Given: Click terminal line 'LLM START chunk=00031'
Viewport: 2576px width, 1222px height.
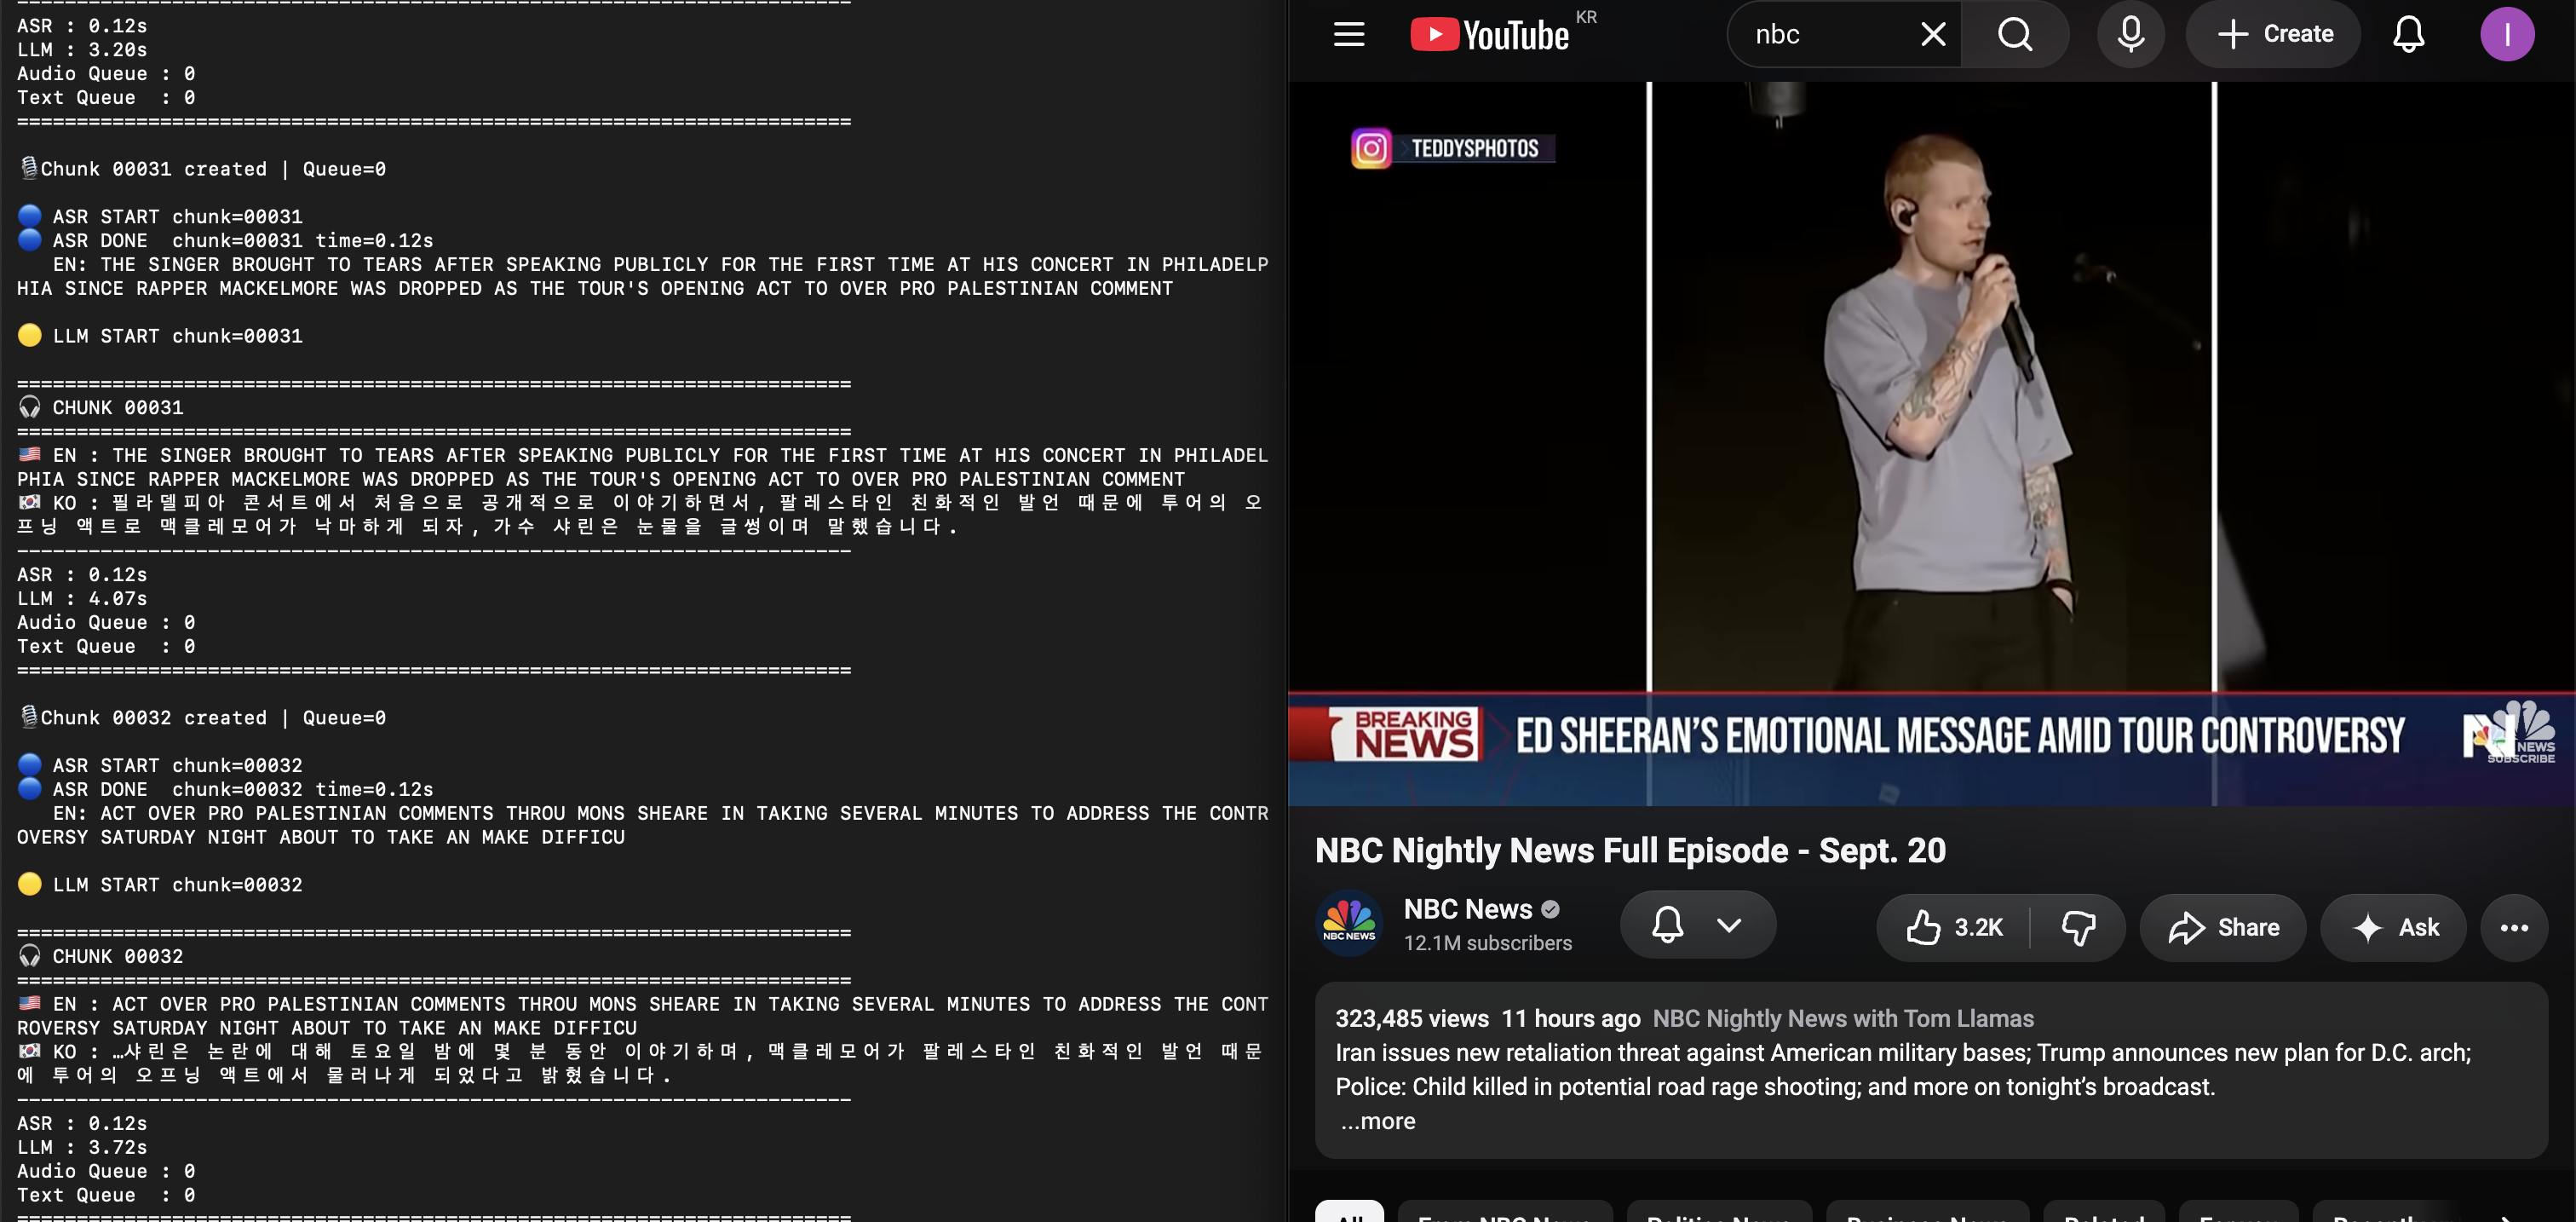Looking at the screenshot, I should coord(160,335).
